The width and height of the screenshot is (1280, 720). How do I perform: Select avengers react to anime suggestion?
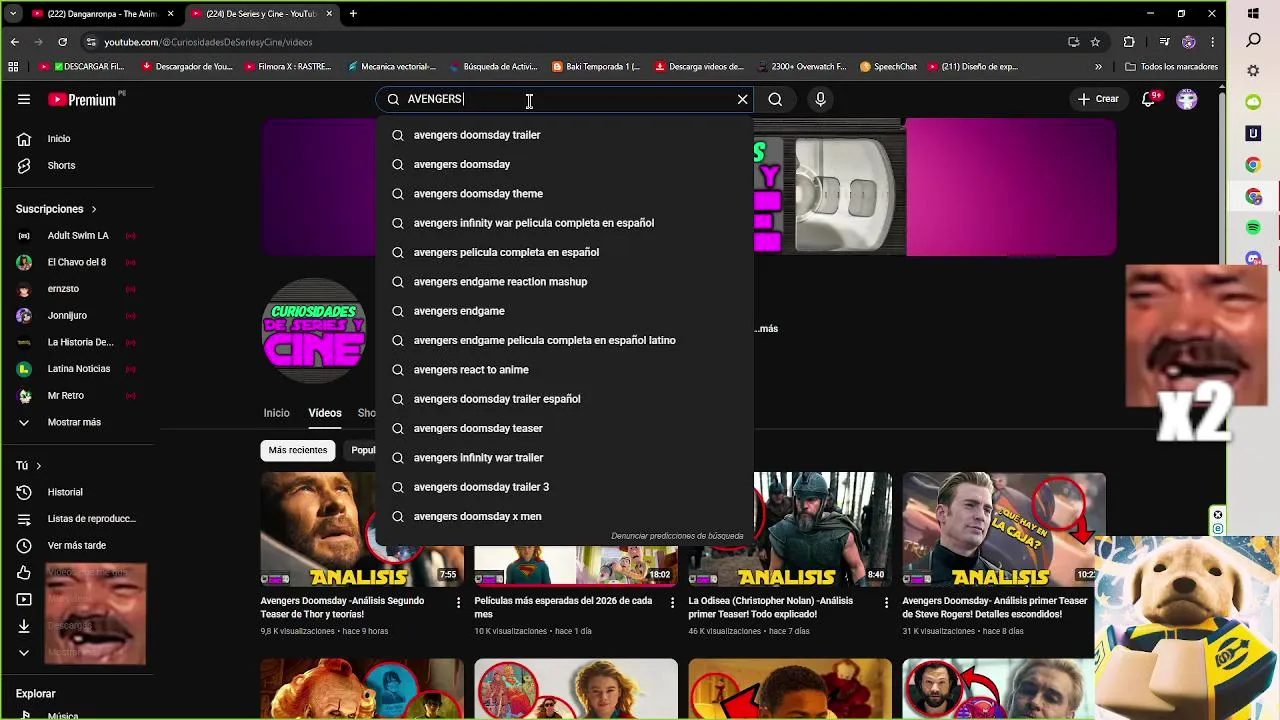(x=564, y=370)
